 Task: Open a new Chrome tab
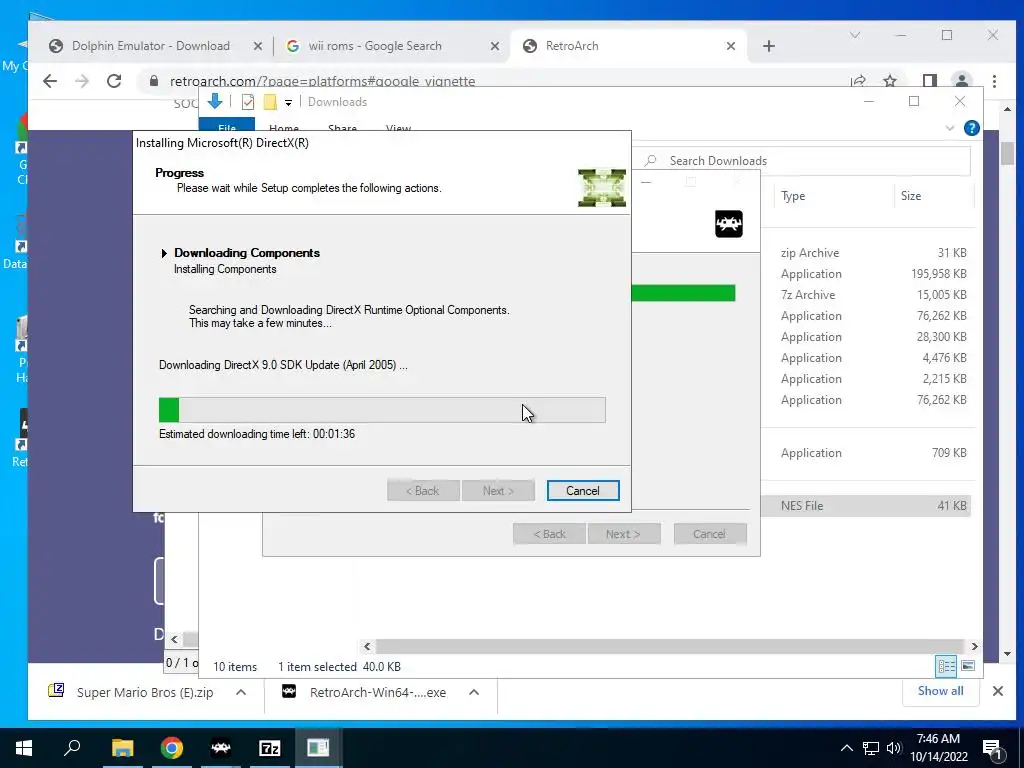769,46
